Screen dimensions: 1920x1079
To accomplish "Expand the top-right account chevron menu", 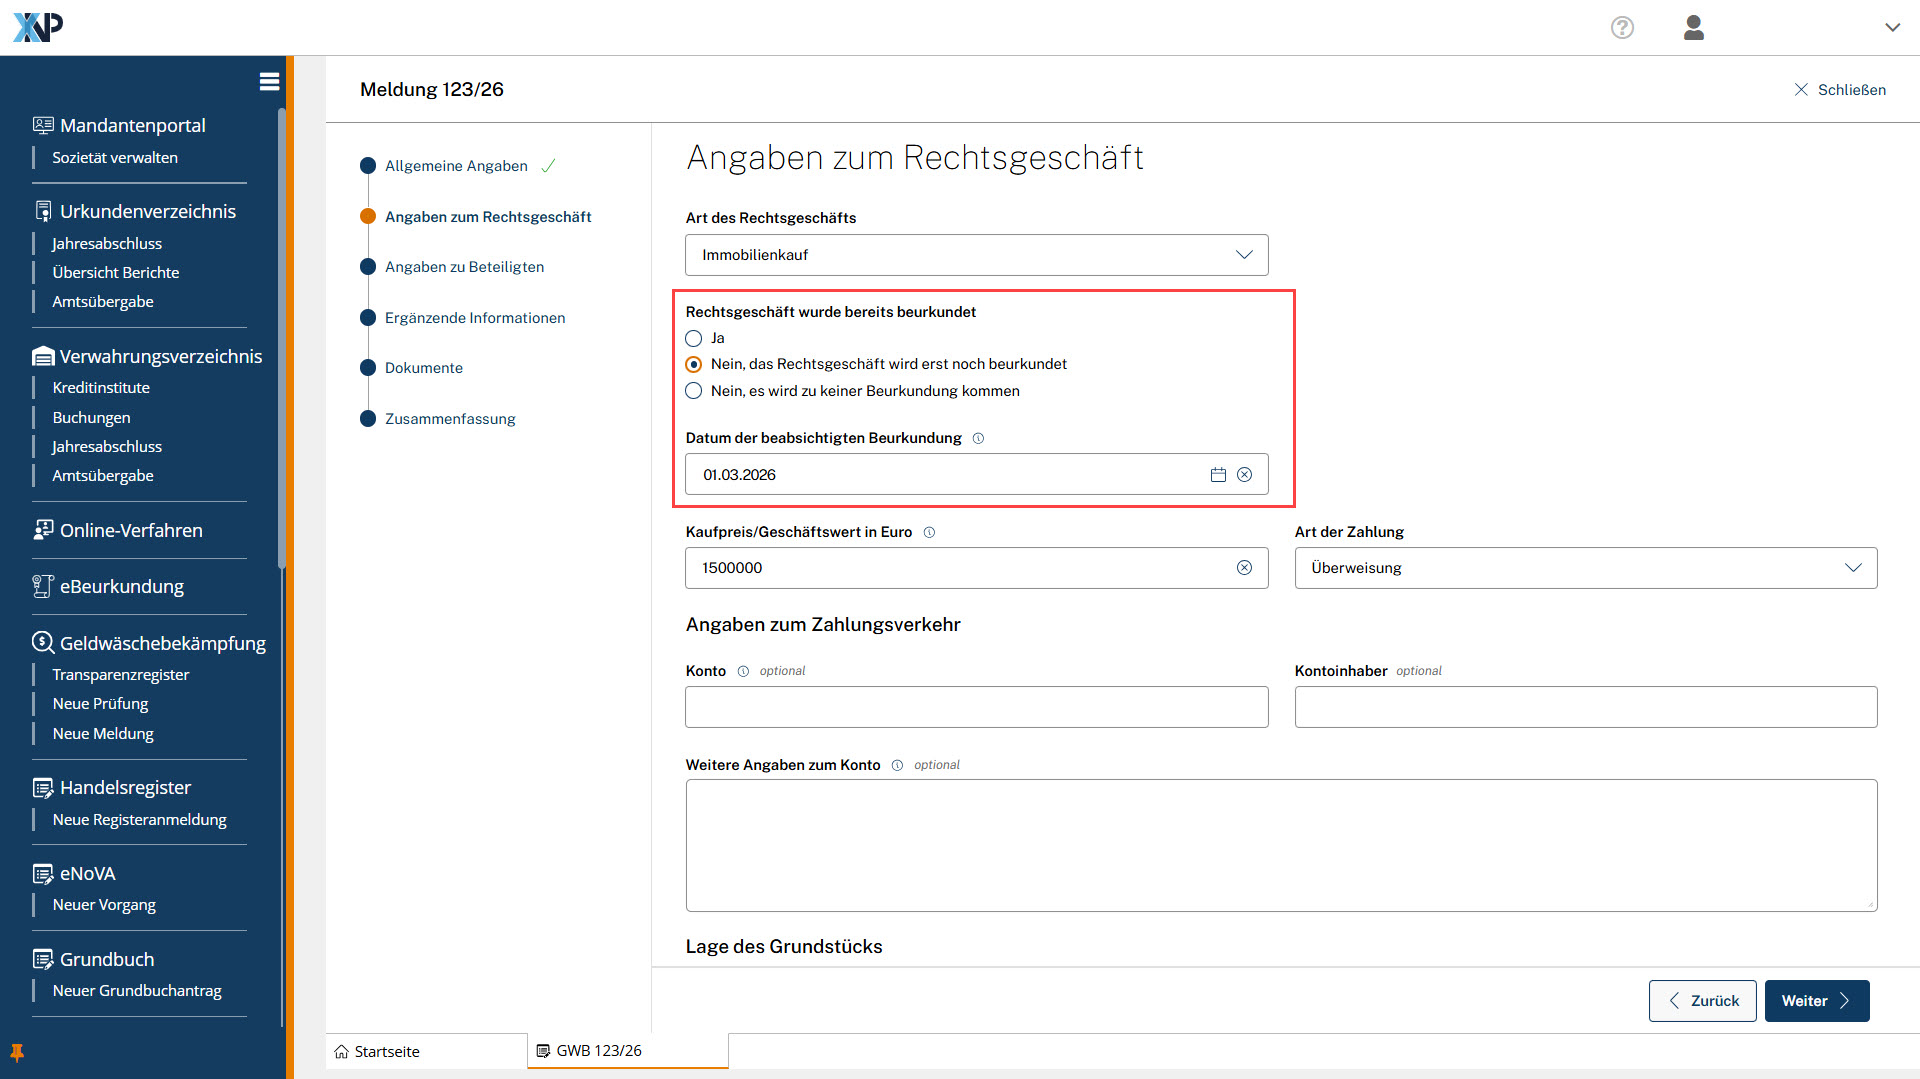I will coord(1892,28).
